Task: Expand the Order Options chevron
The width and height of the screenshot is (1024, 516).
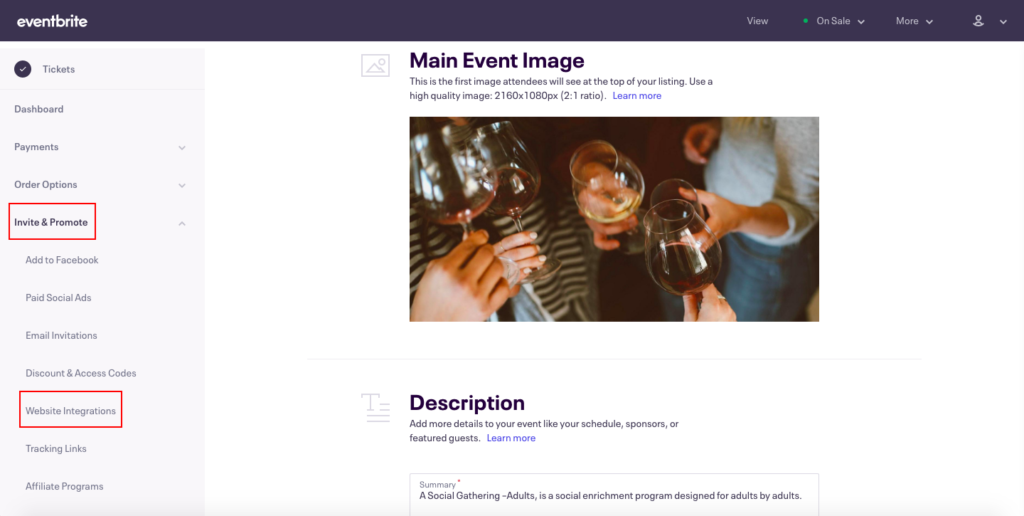Action: pyautogui.click(x=182, y=185)
